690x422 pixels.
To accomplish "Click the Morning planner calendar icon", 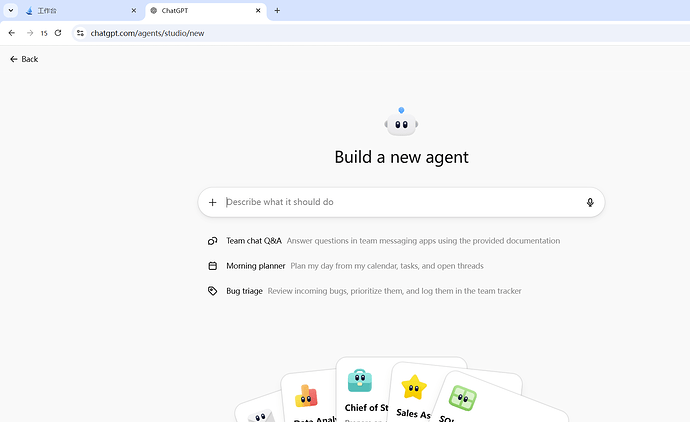I will [x=213, y=266].
